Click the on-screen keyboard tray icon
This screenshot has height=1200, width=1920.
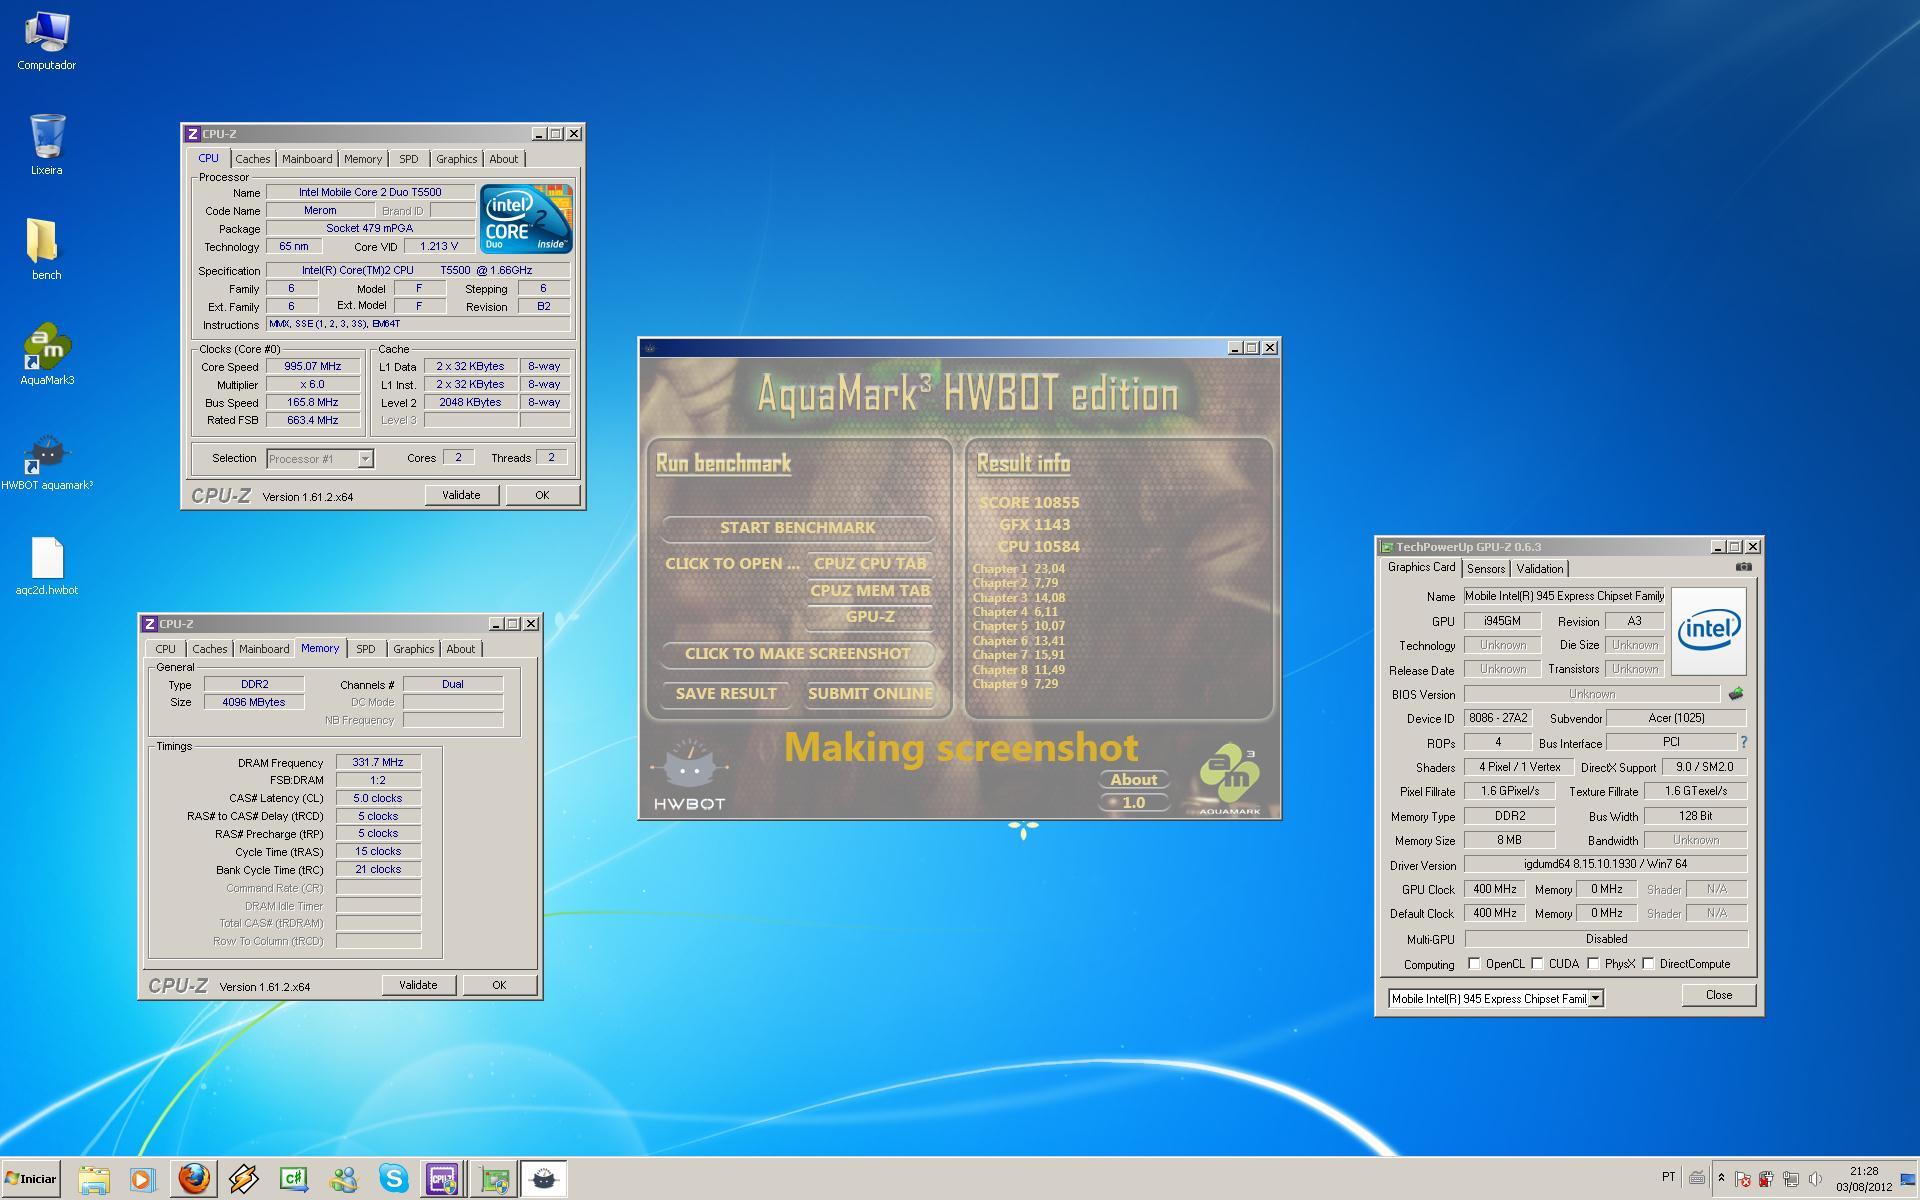pos(1697,1179)
